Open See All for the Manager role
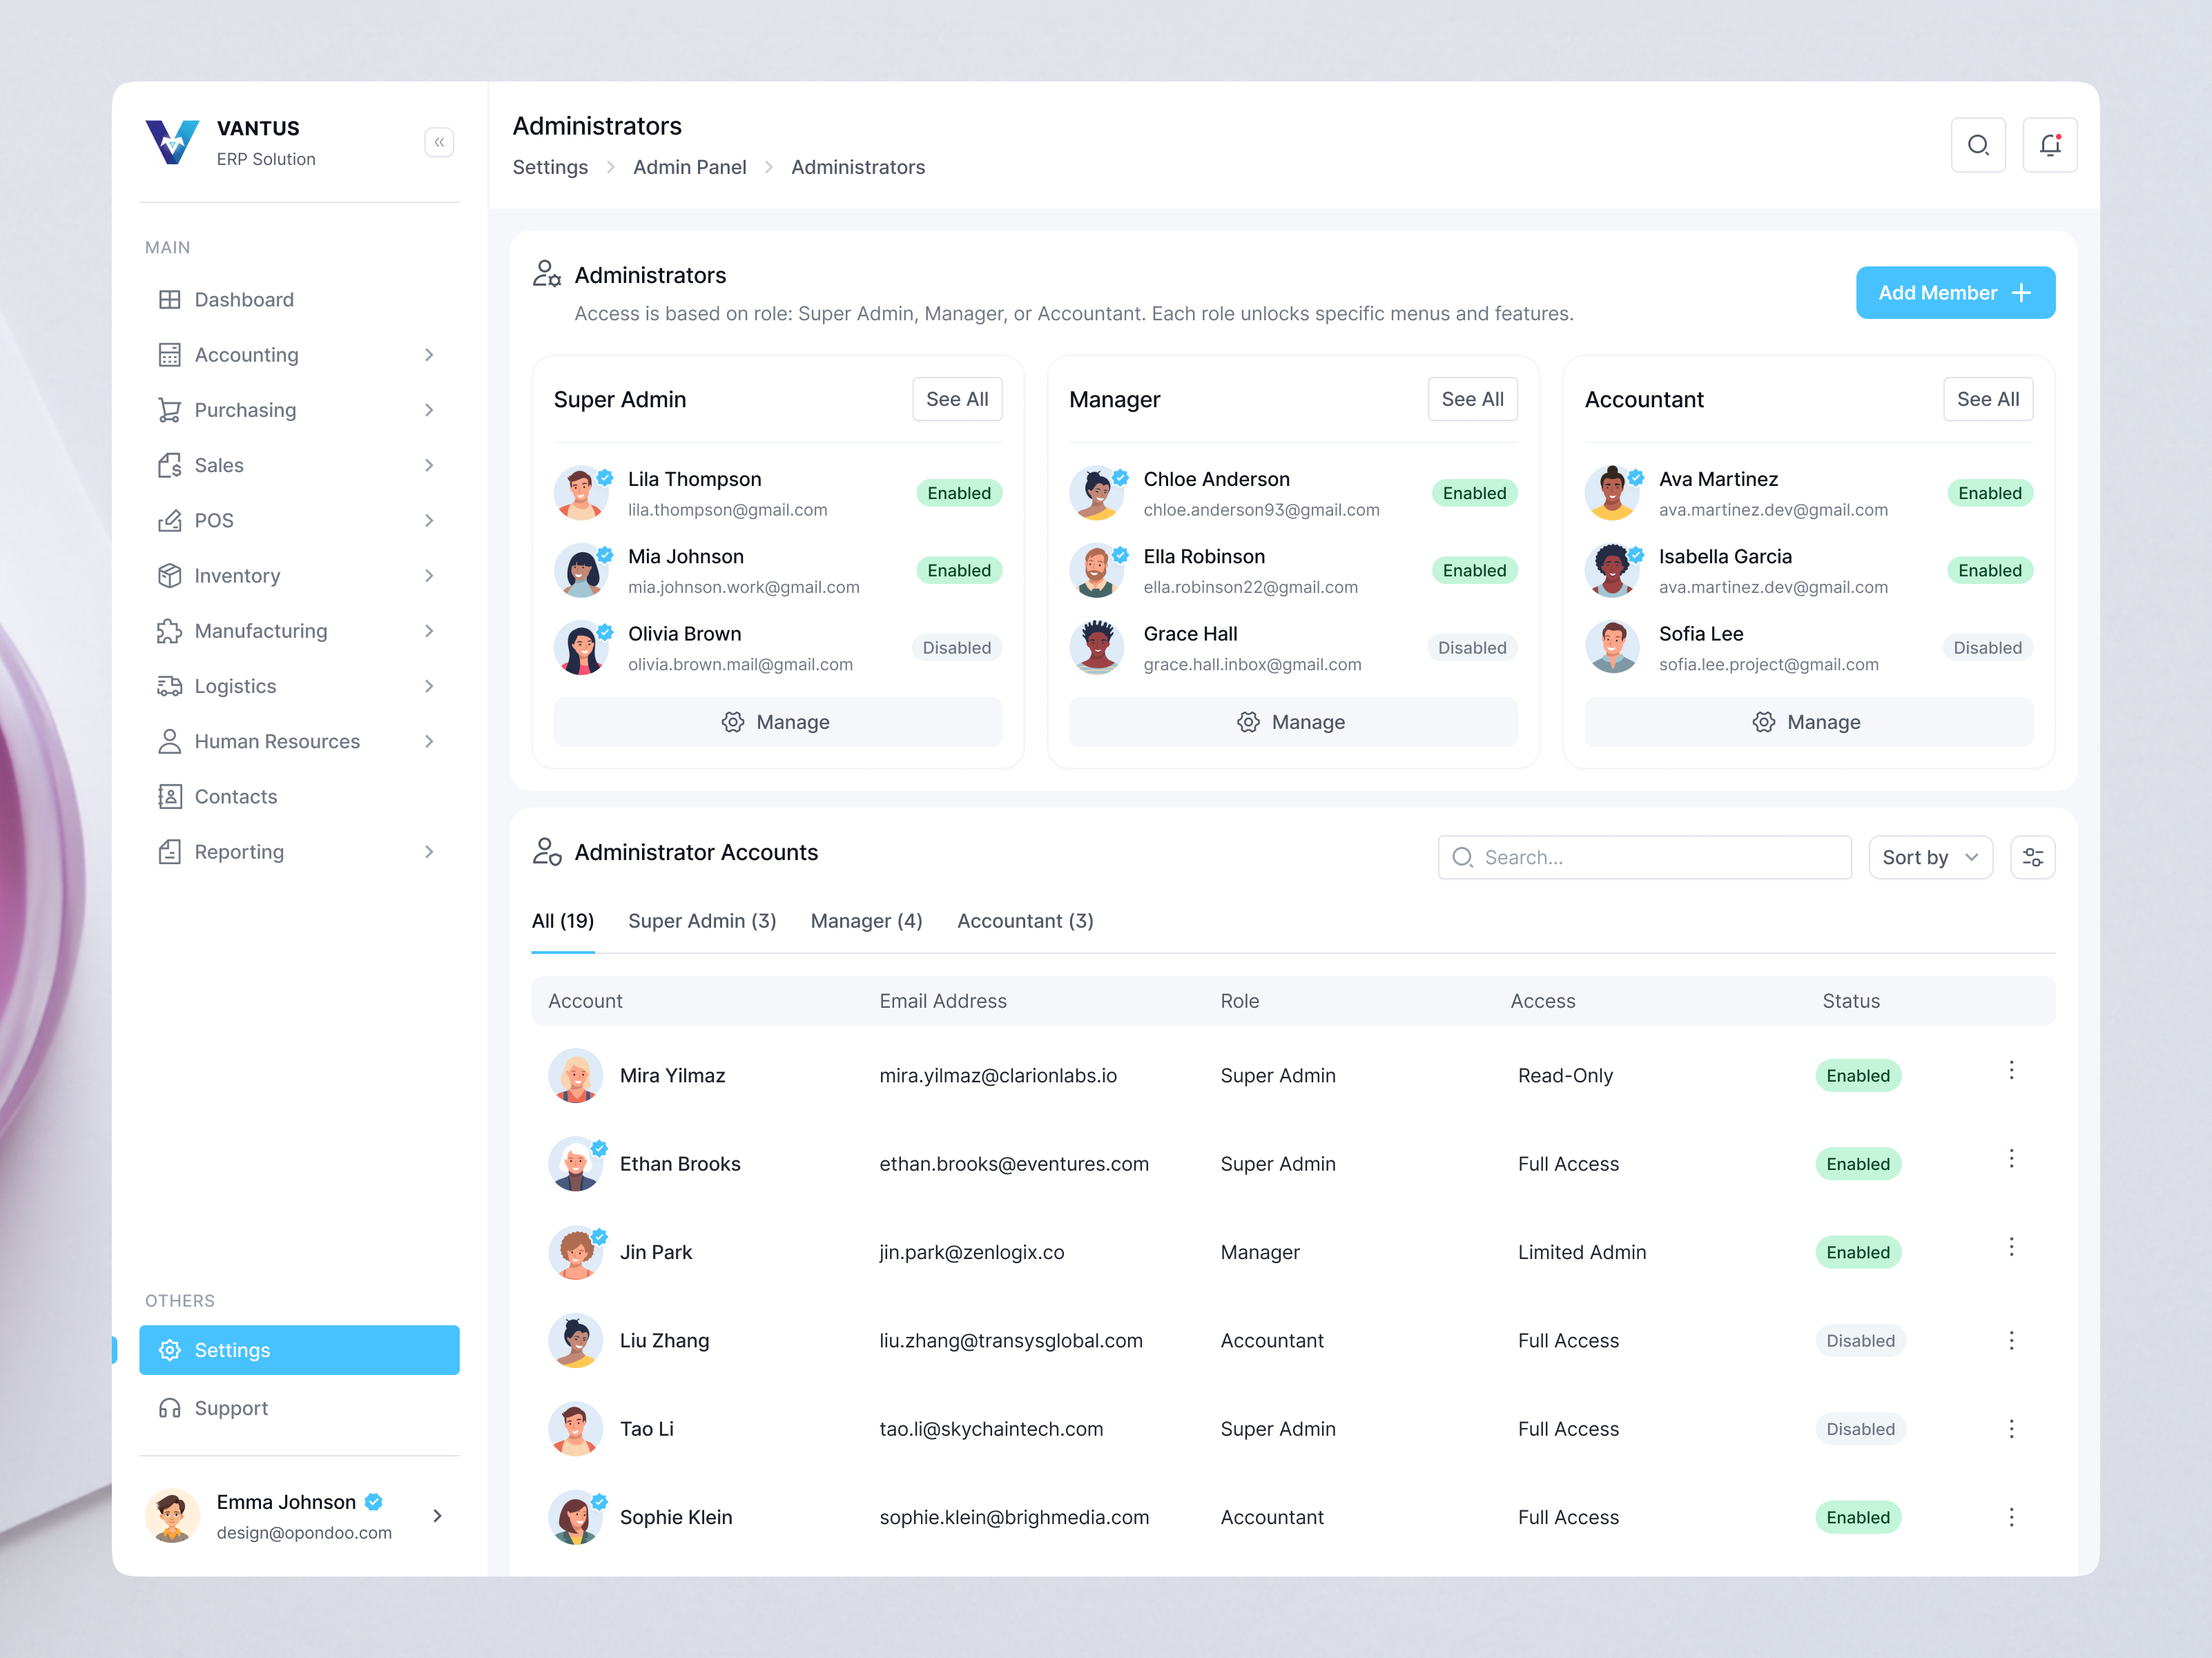The height and width of the screenshot is (1658, 2212). (x=1472, y=399)
